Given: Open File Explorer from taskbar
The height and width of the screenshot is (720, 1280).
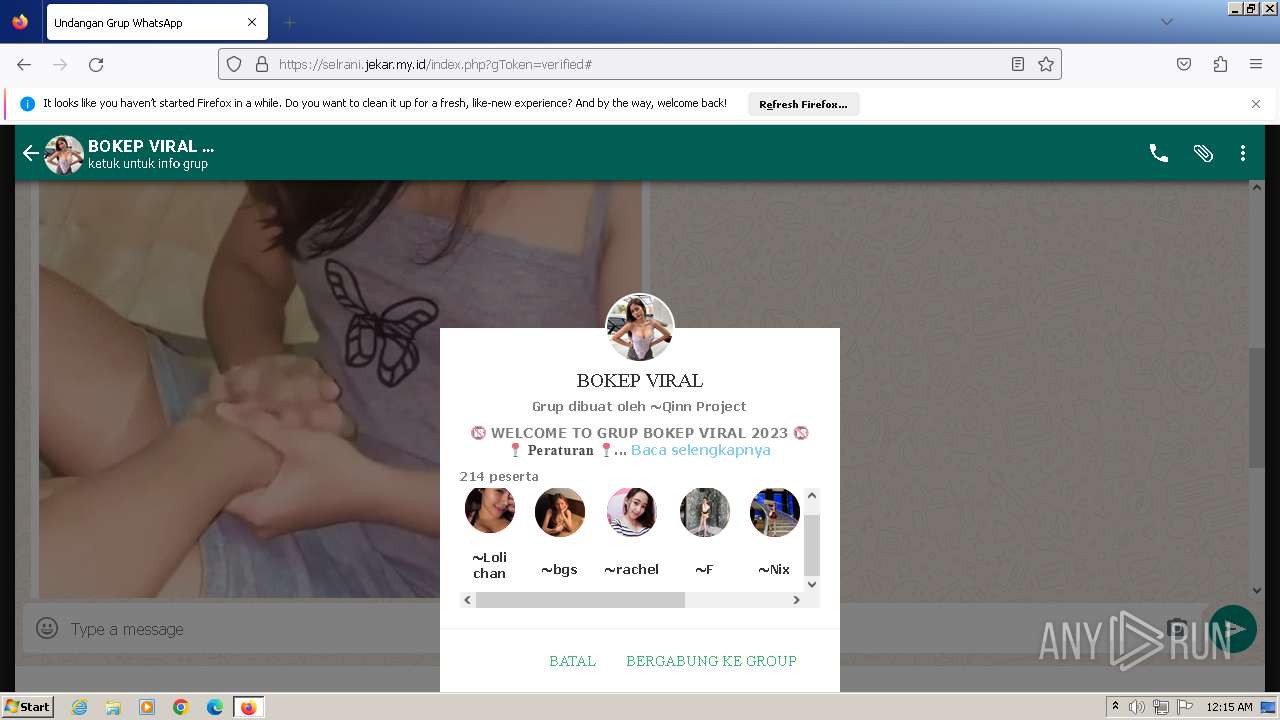Looking at the screenshot, I should (x=113, y=707).
